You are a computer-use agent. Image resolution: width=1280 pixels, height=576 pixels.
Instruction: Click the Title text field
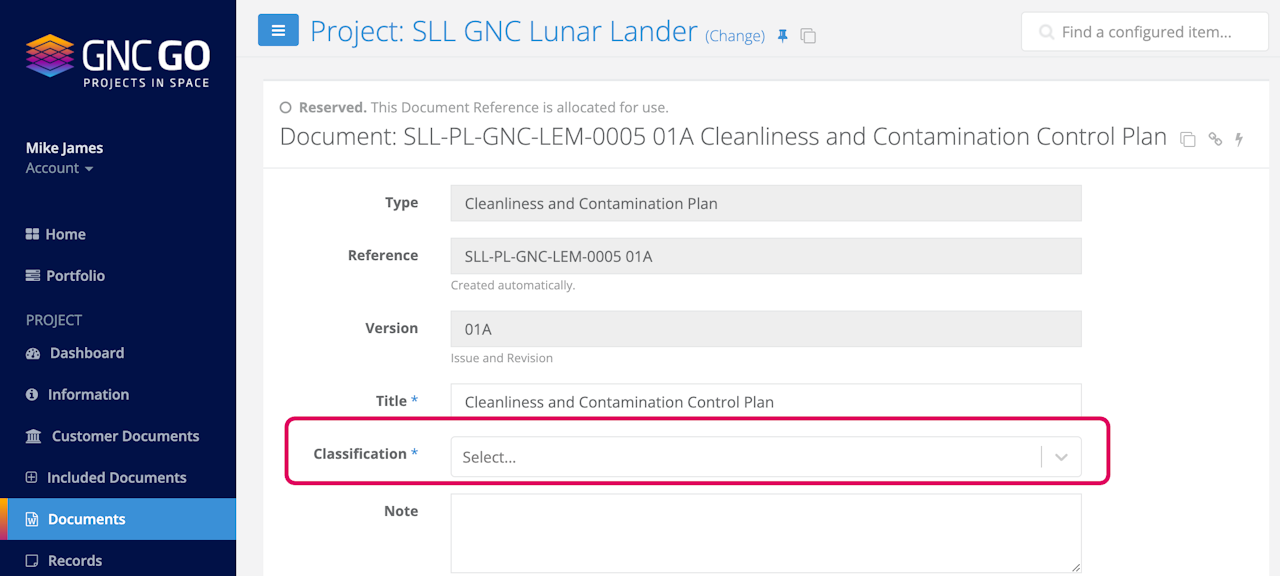click(765, 402)
